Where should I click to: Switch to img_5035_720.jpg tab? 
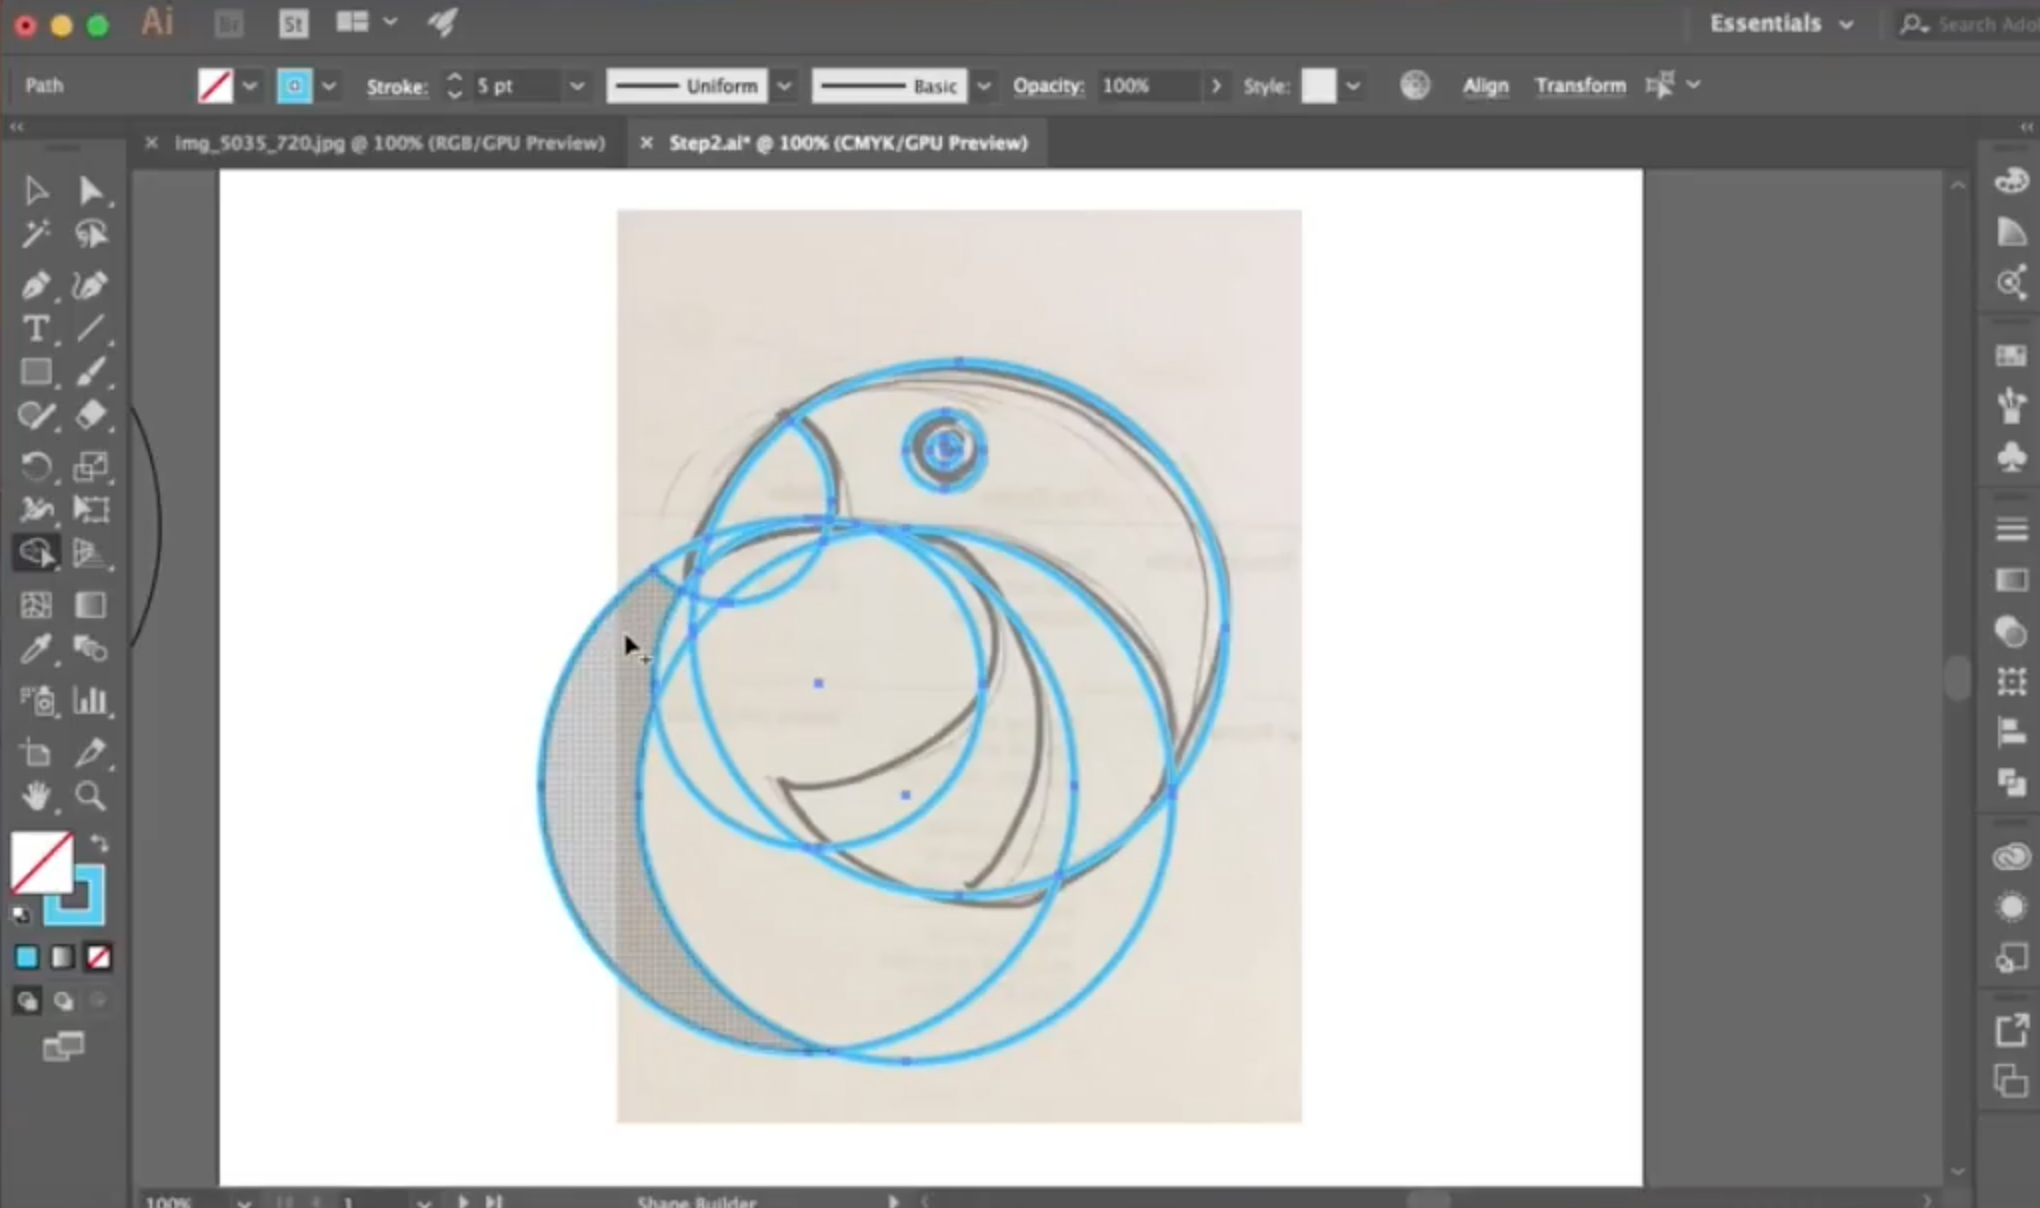[389, 143]
